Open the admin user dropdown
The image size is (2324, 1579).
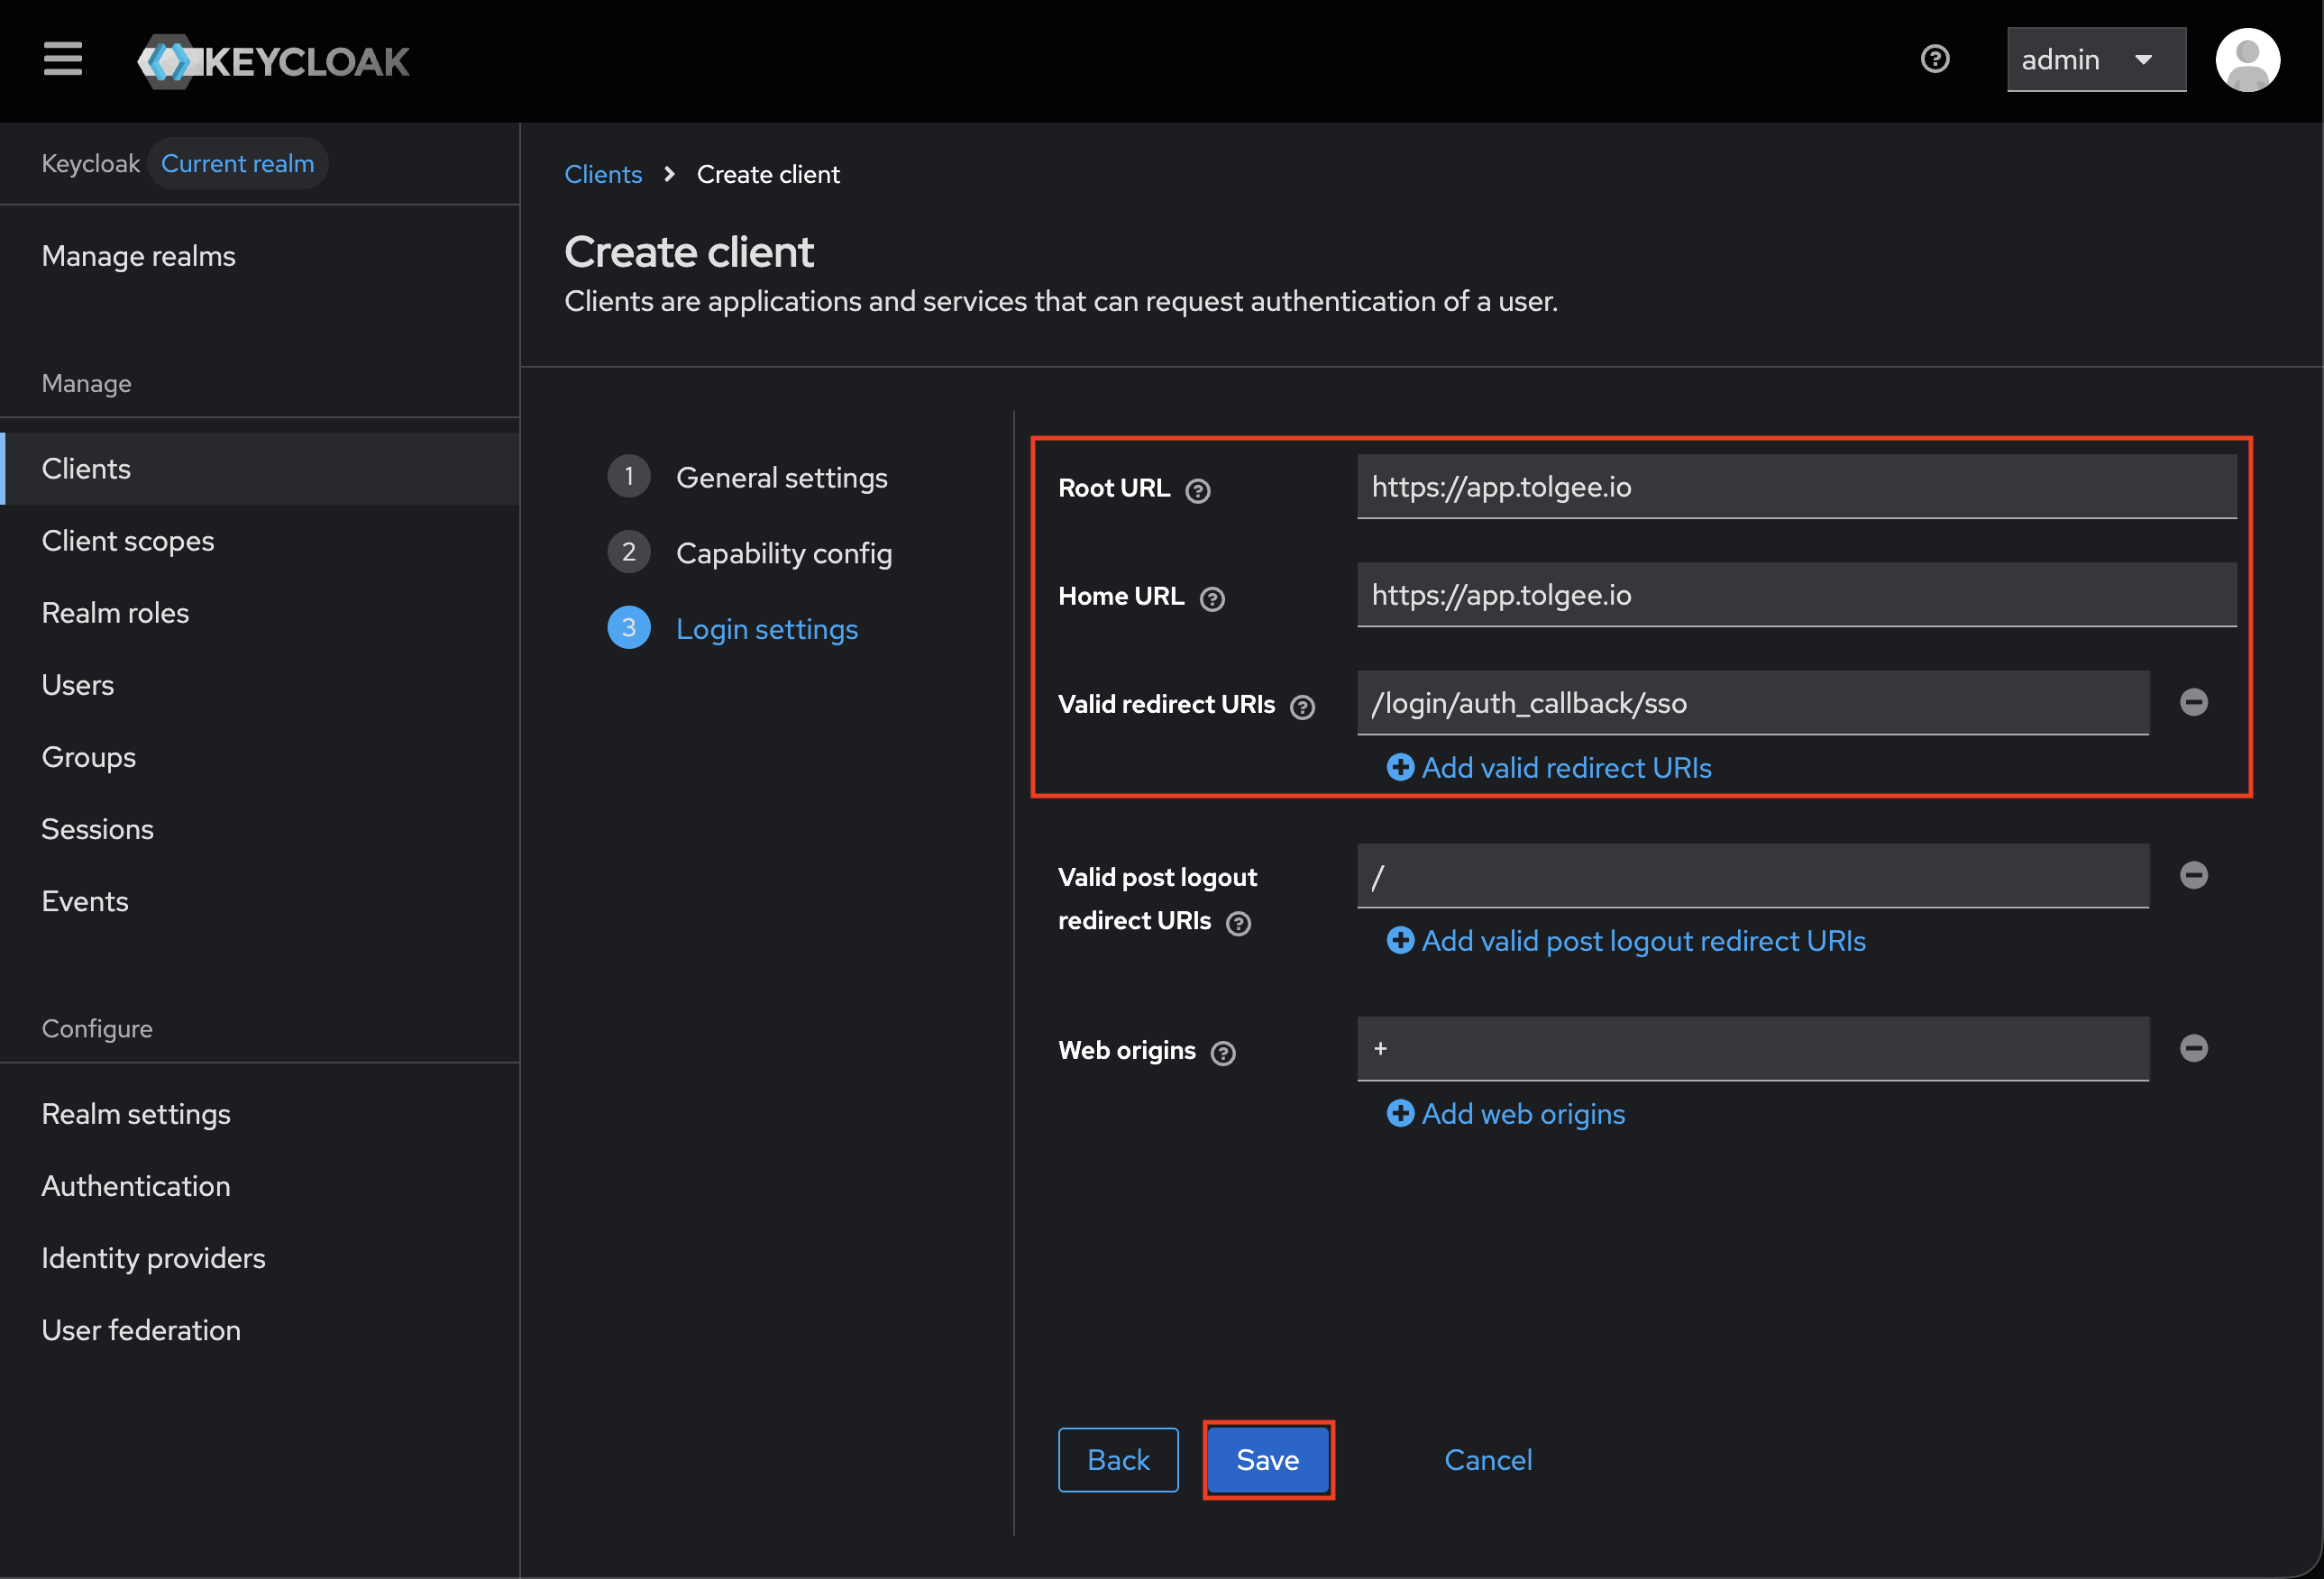[x=2095, y=60]
